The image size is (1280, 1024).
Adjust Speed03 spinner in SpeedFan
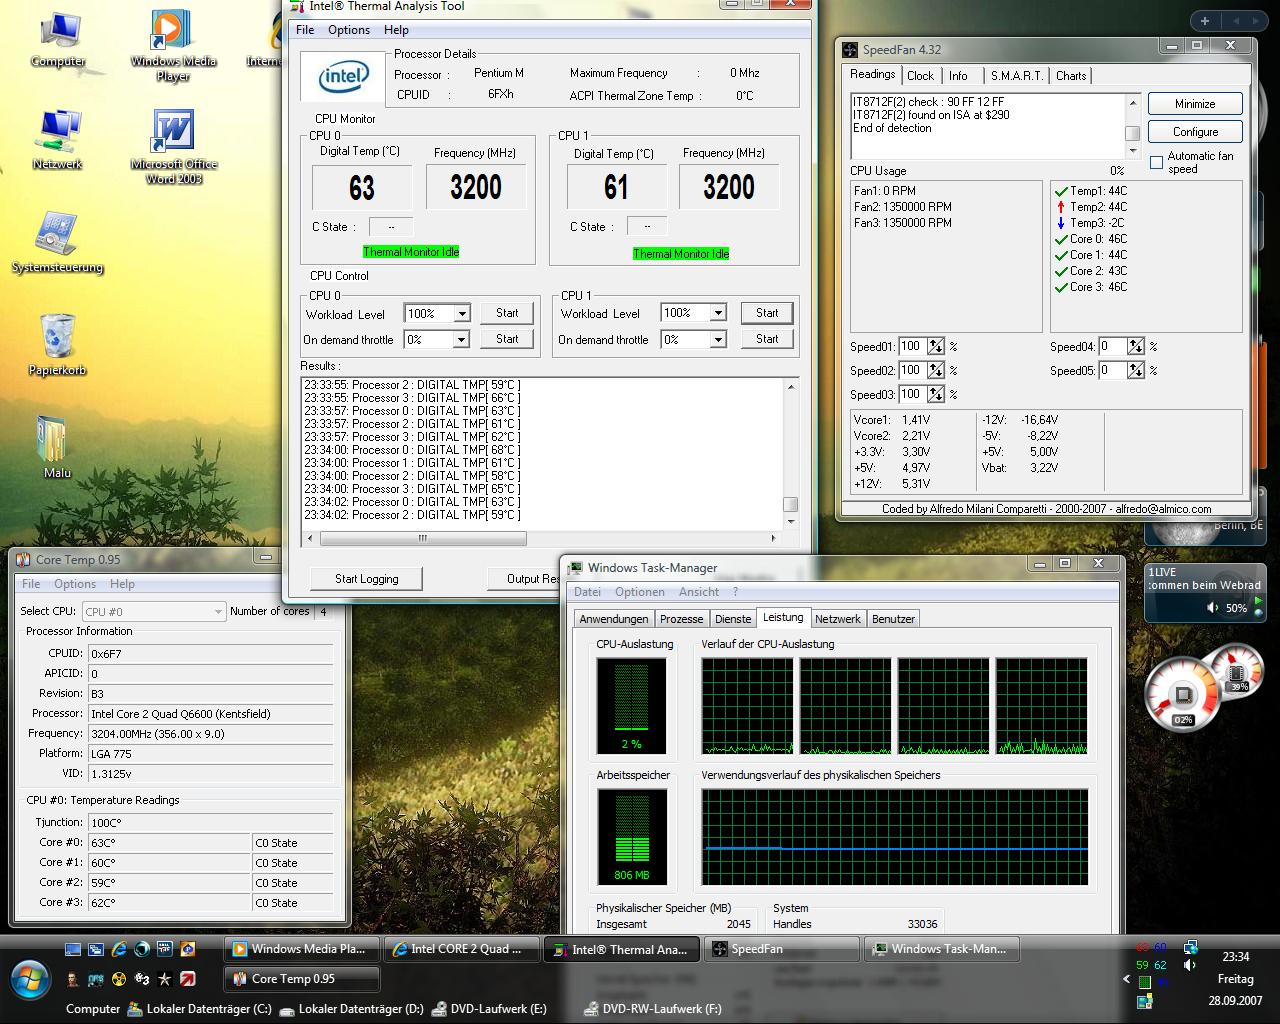[936, 394]
